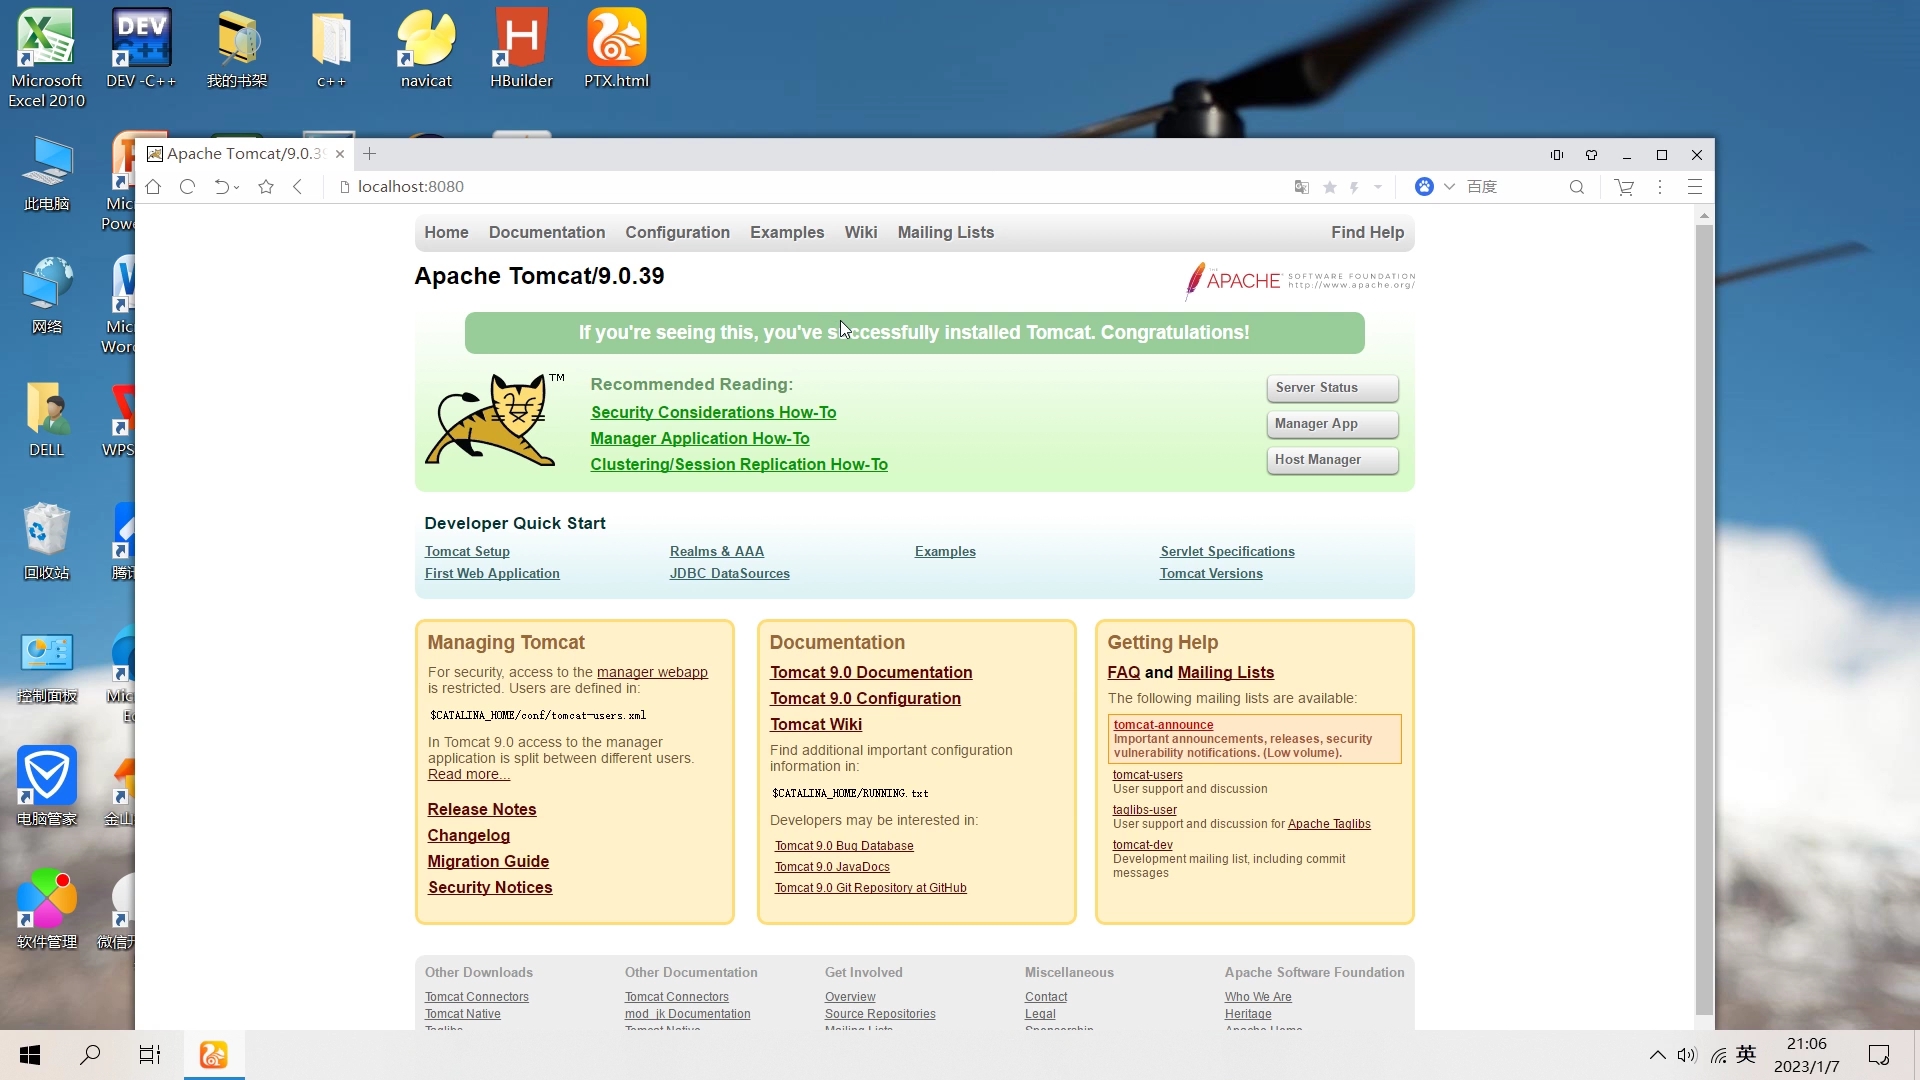Open the Release Notes link
This screenshot has height=1080, width=1920.
point(482,810)
